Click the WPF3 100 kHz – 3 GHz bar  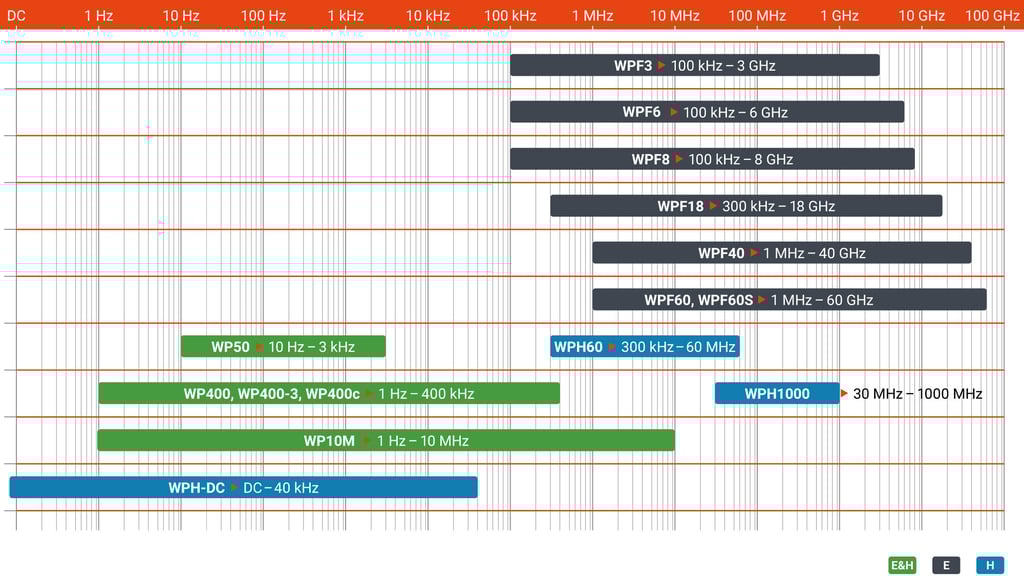point(695,65)
